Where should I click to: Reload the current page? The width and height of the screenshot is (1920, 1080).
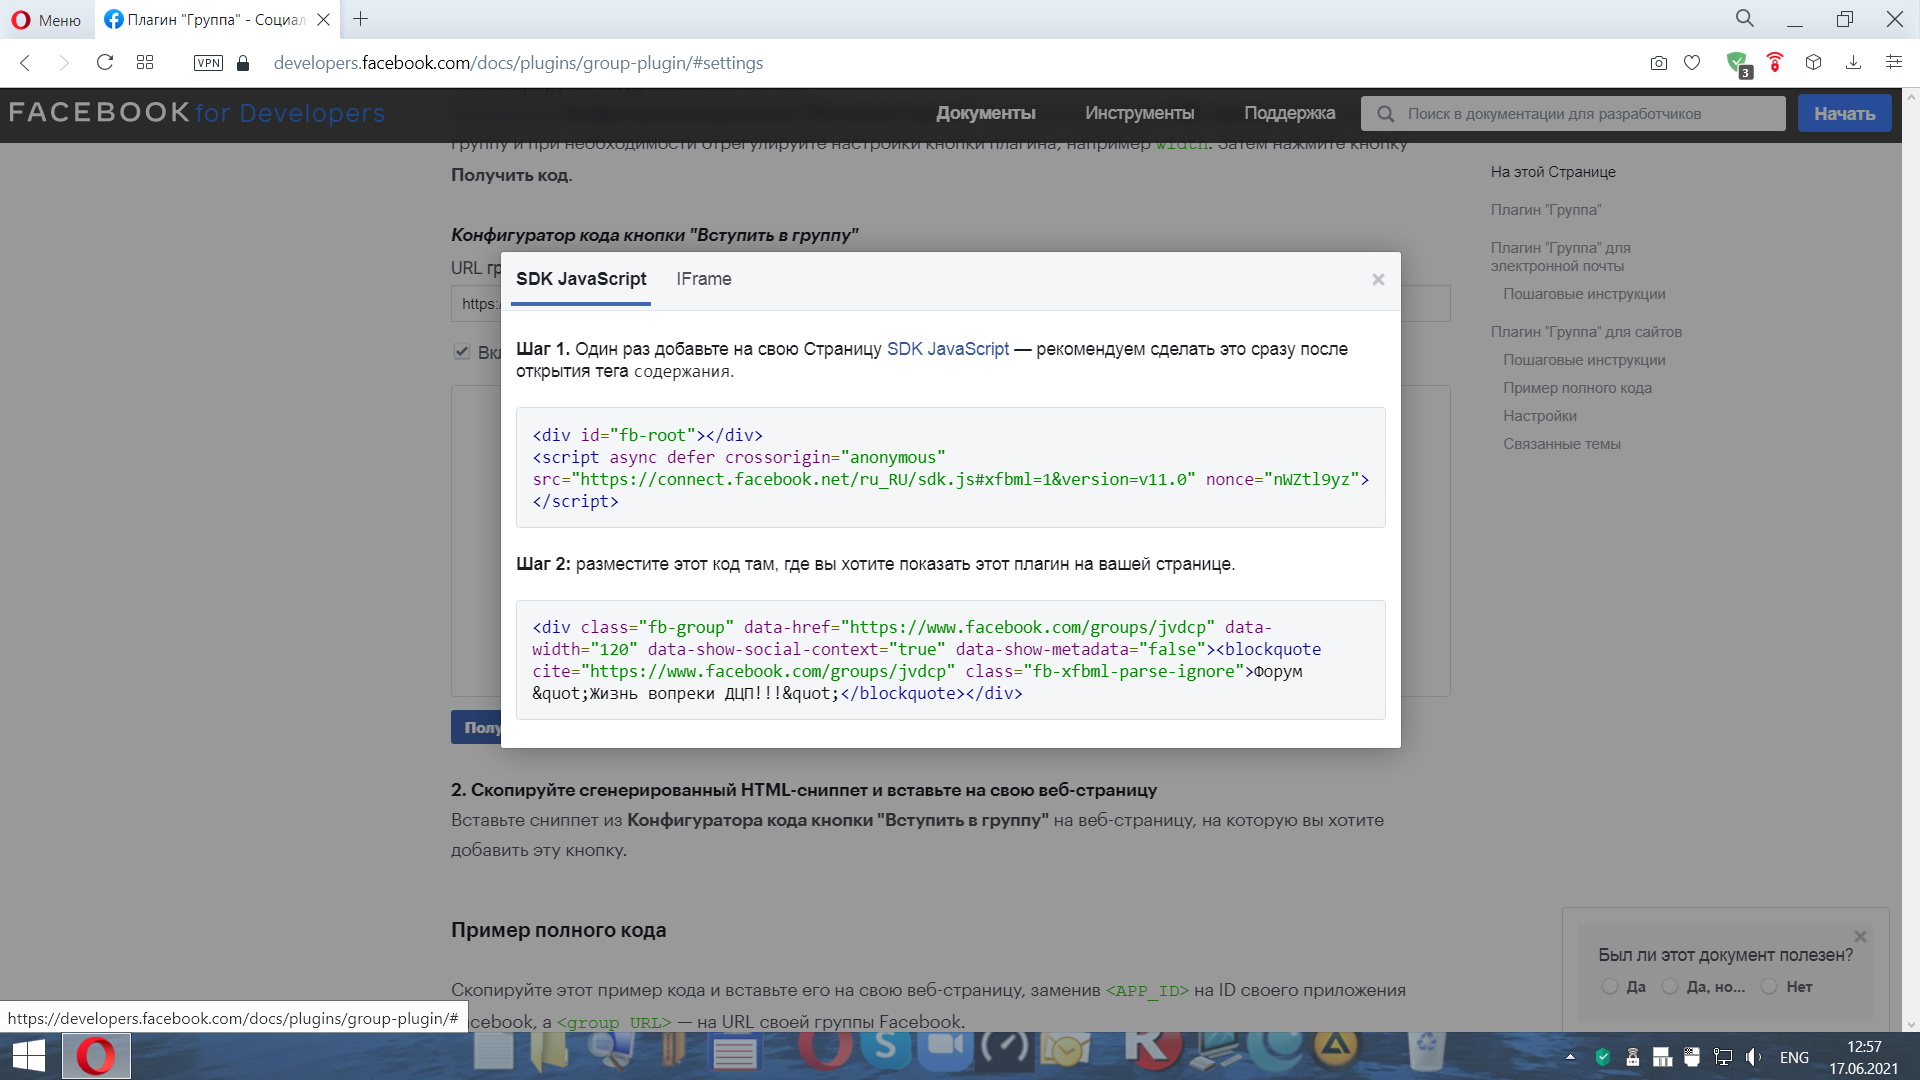[x=105, y=63]
